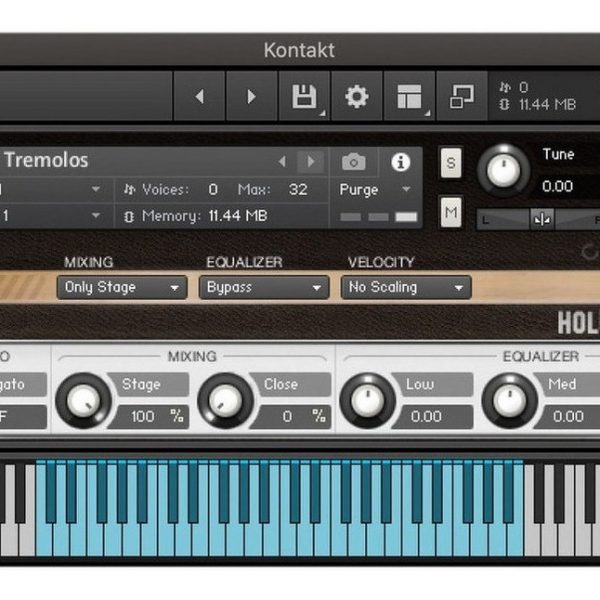Solo the Tremolos instrument
The width and height of the screenshot is (600, 600).
(x=451, y=163)
